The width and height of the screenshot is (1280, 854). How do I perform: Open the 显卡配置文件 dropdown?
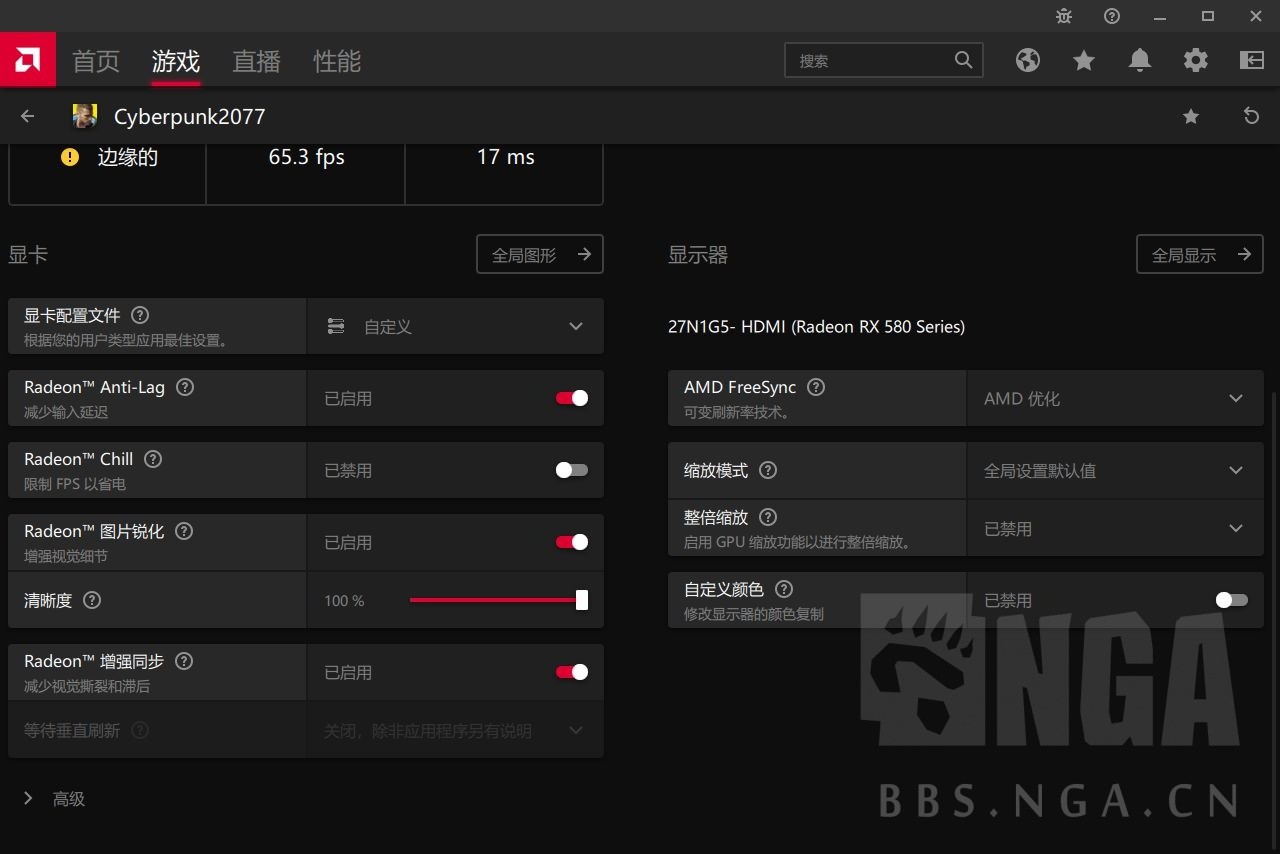coord(455,326)
